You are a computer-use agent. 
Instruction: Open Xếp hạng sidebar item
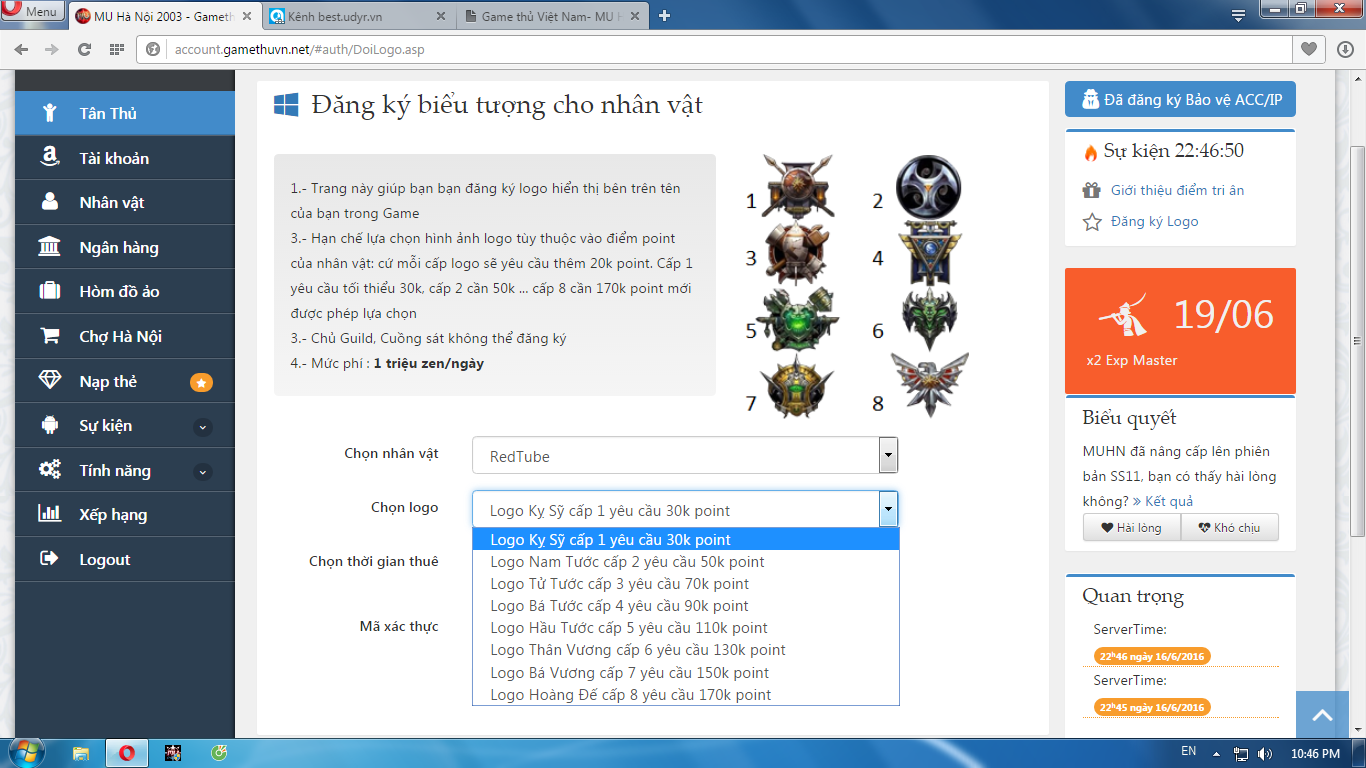click(125, 514)
